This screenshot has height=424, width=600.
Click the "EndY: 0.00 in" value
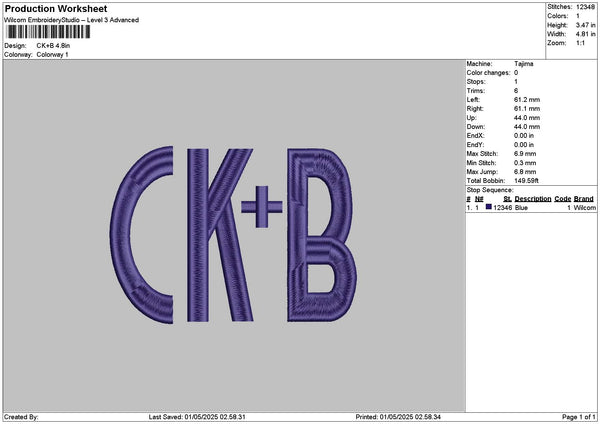[x=524, y=145]
